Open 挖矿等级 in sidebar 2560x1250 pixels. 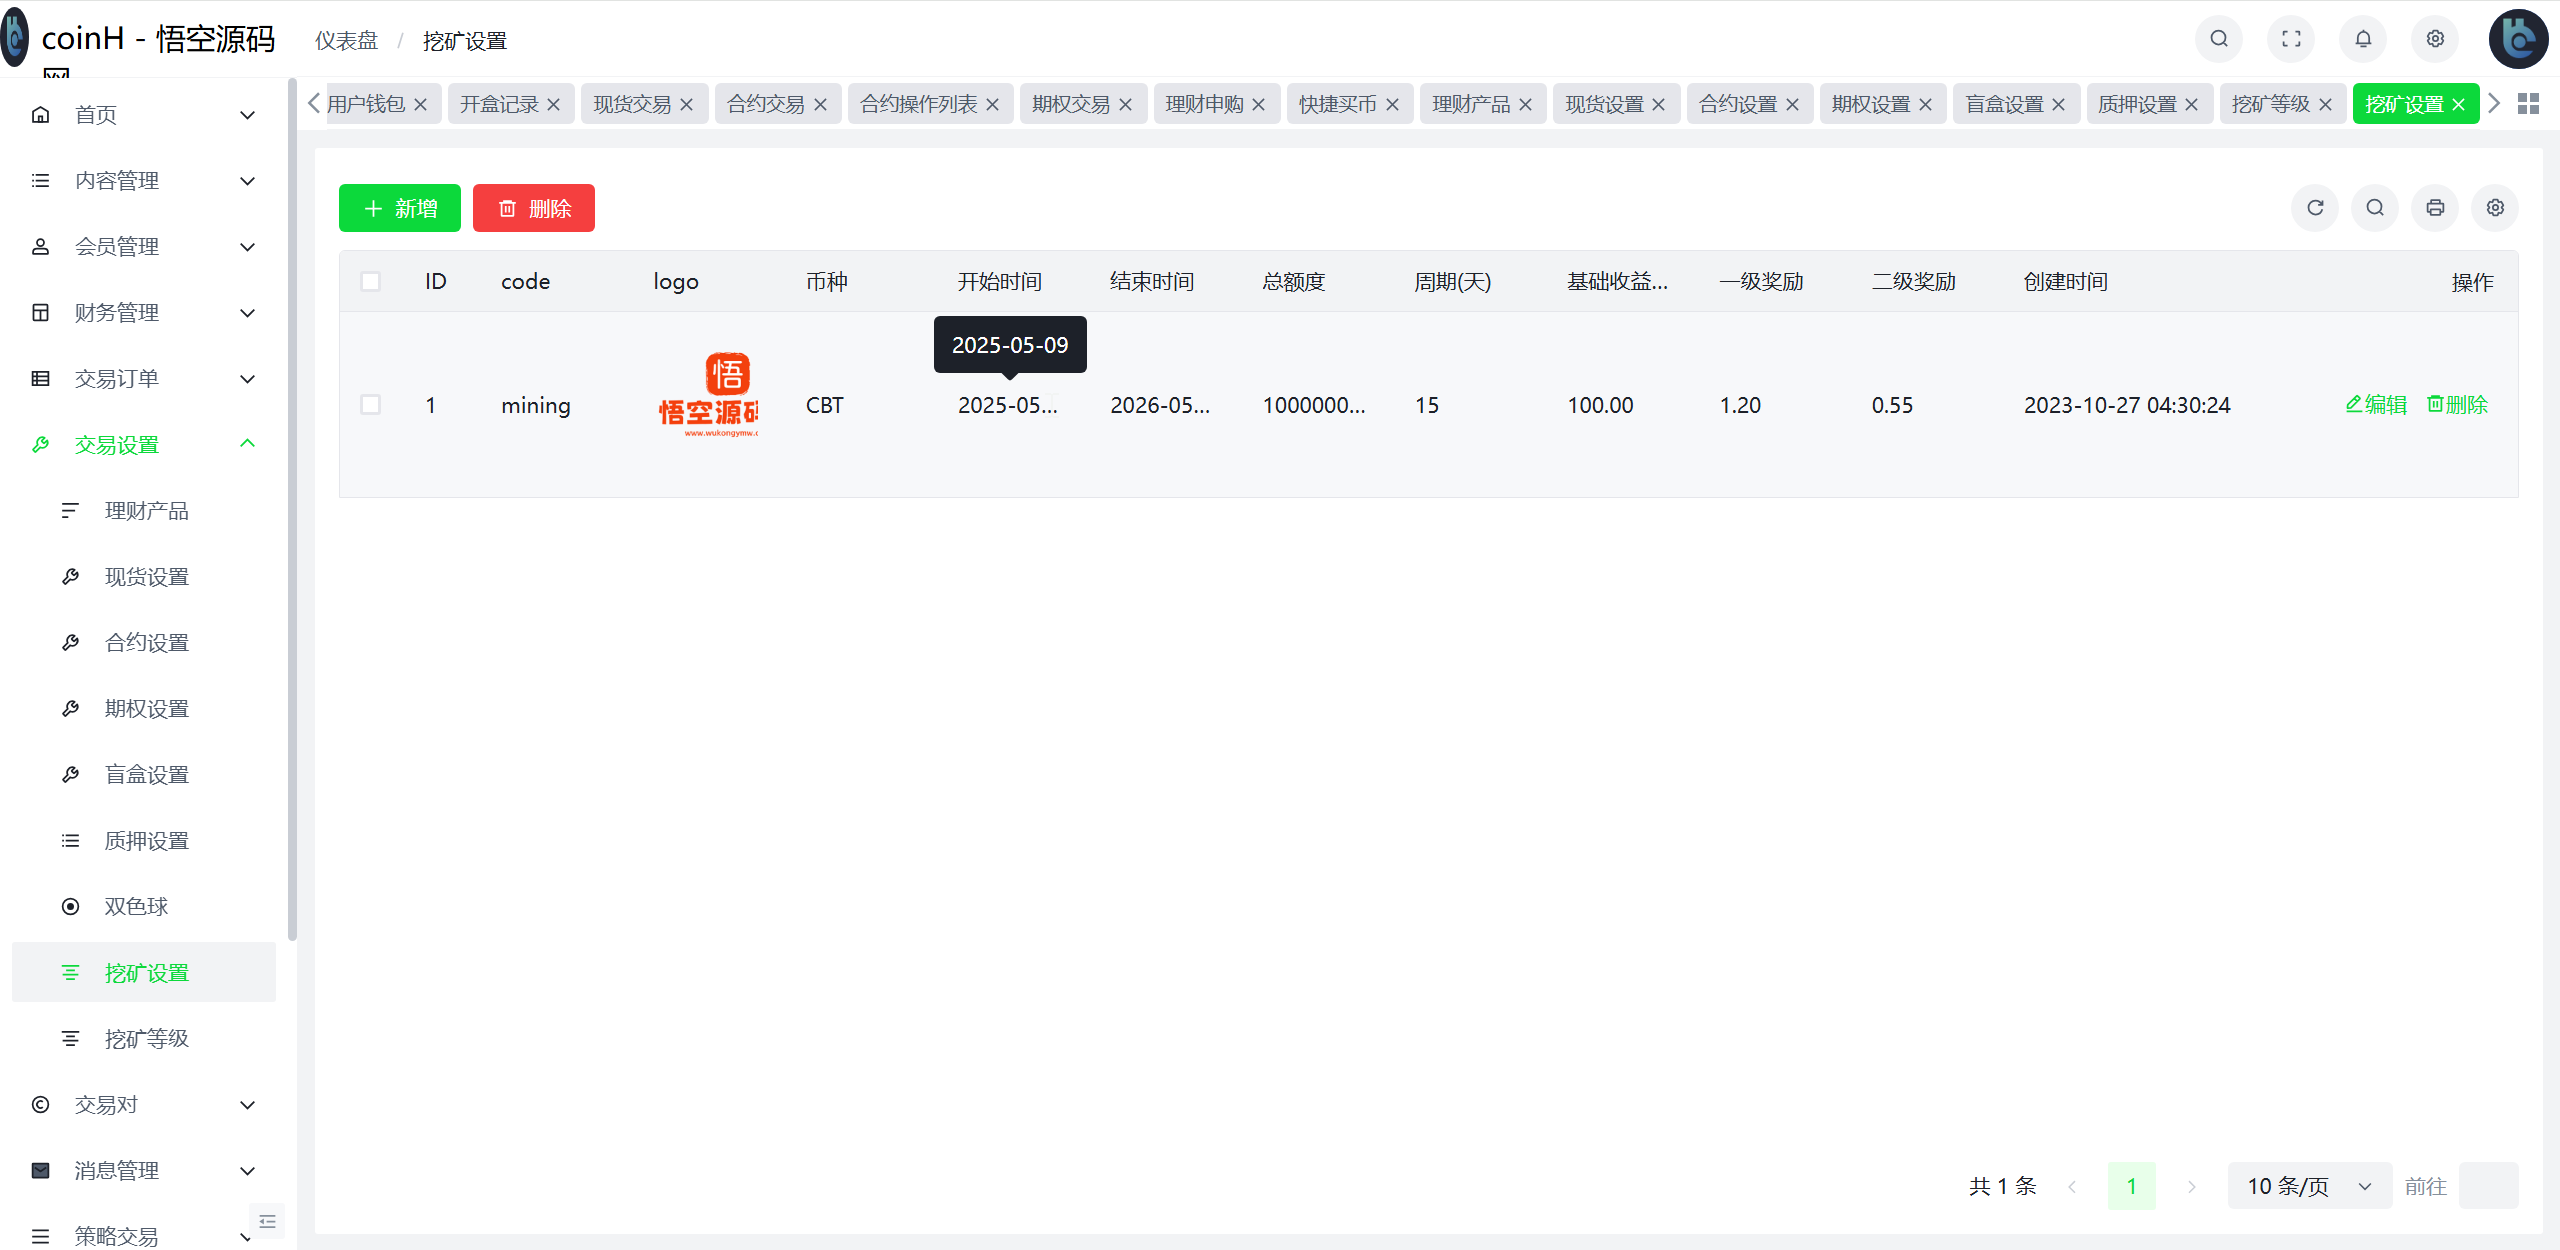(144, 1039)
